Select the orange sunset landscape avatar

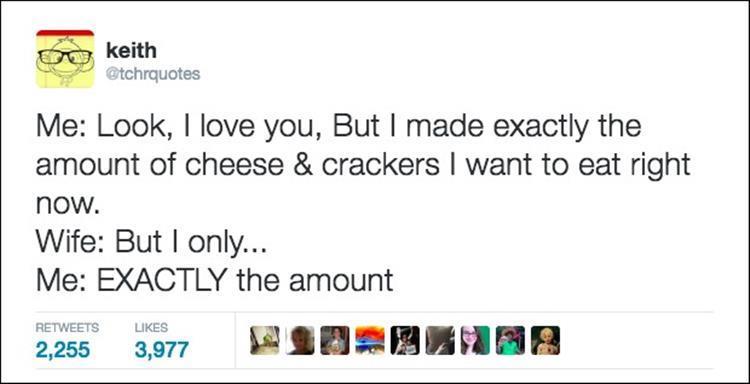tap(370, 340)
